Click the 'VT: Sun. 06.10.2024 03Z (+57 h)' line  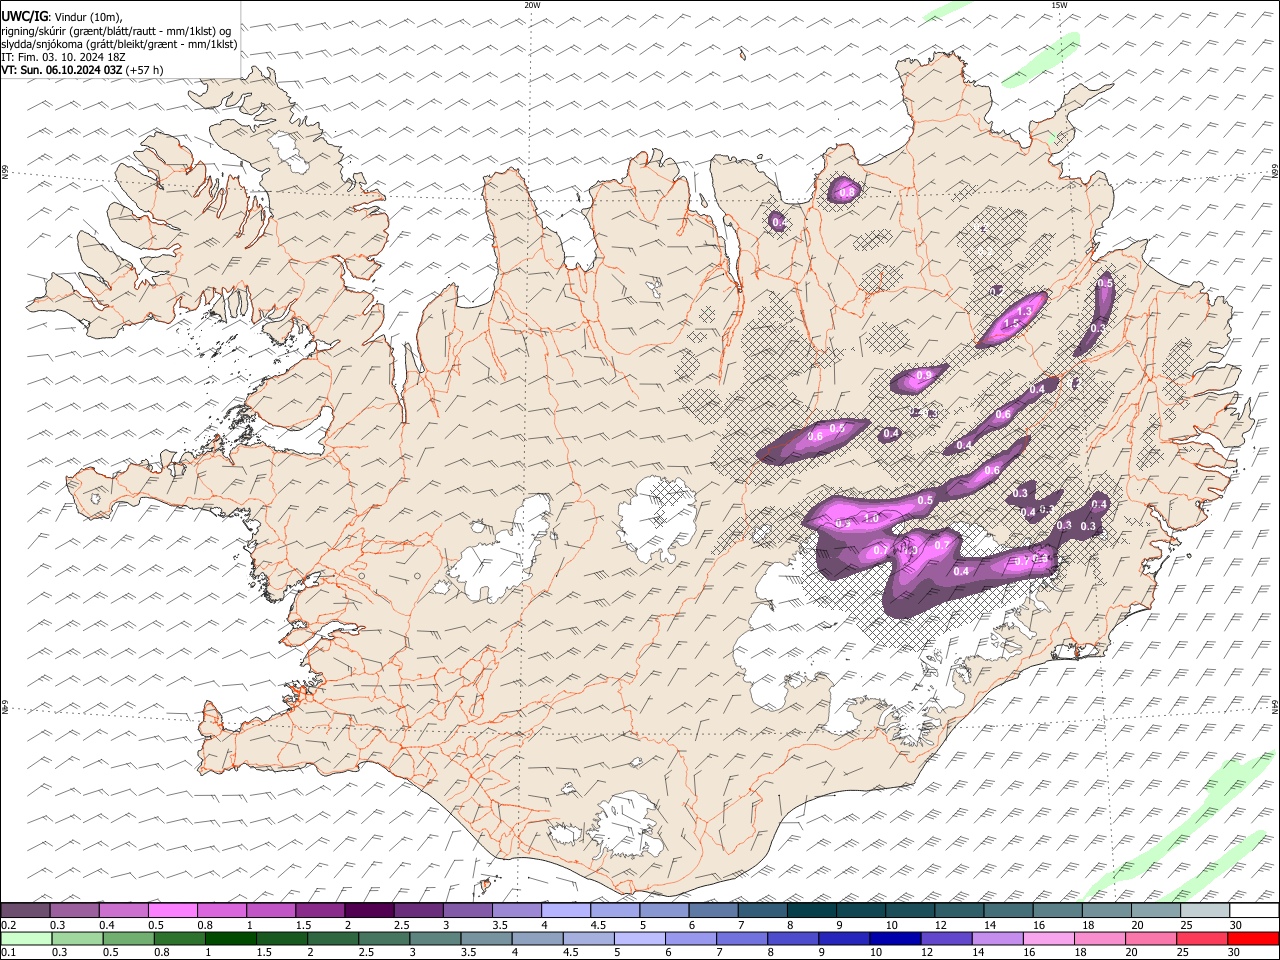point(82,70)
